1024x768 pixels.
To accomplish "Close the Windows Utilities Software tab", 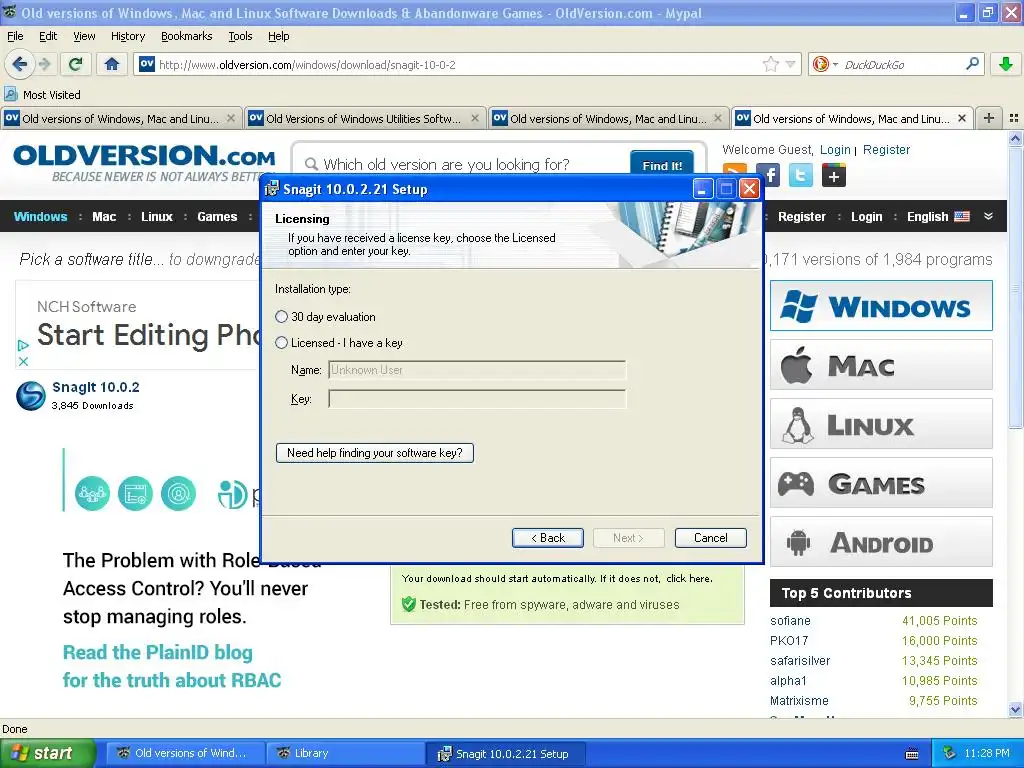I will pos(475,118).
